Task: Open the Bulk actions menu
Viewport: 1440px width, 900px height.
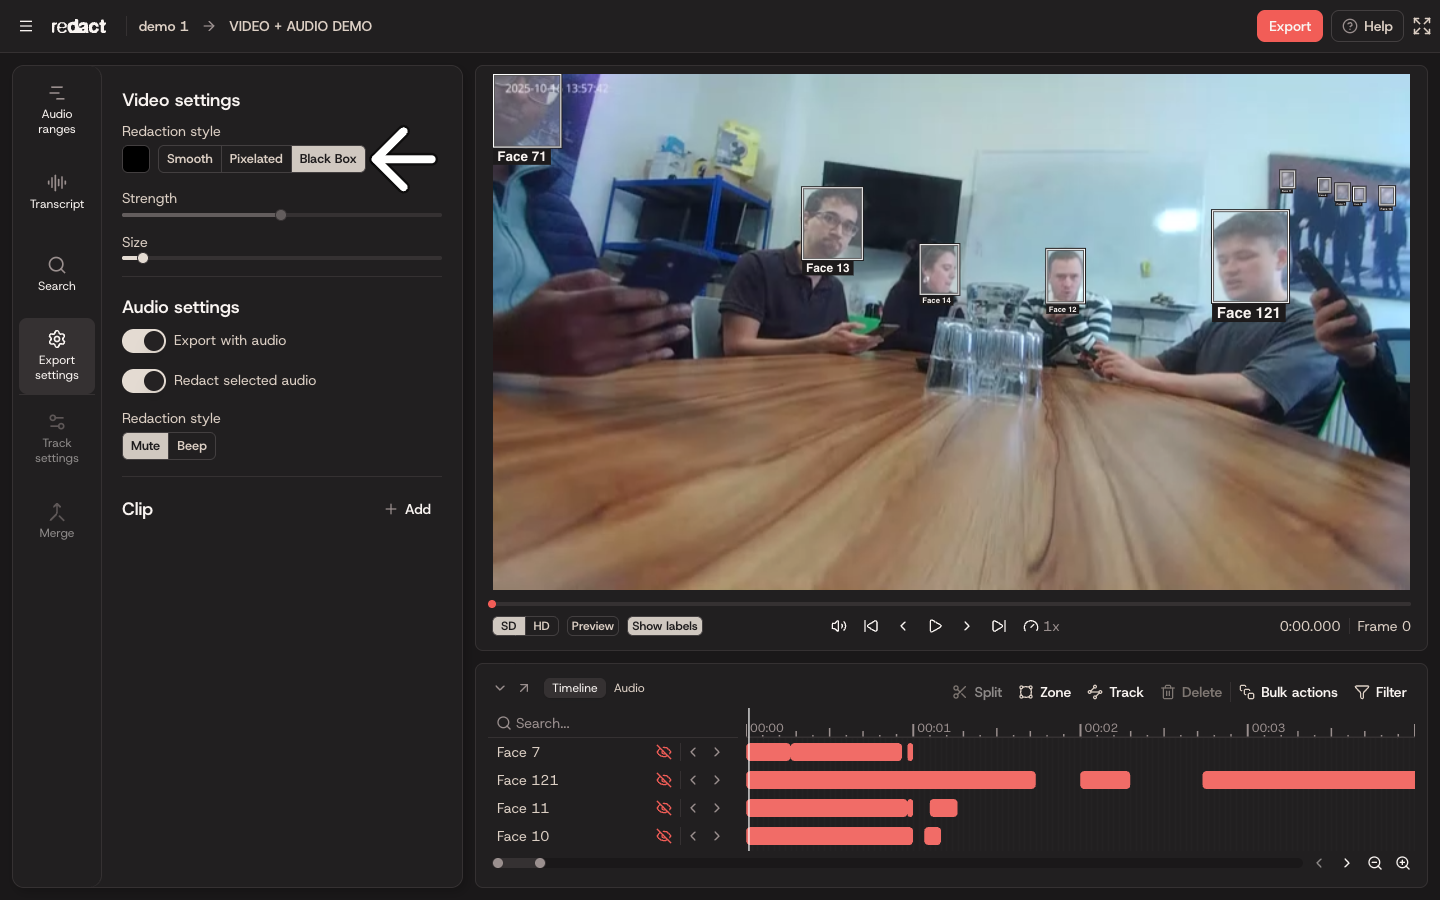Action: [1288, 692]
